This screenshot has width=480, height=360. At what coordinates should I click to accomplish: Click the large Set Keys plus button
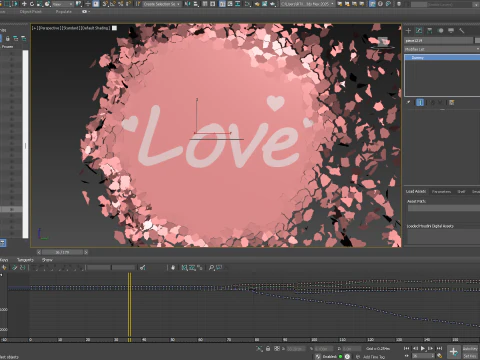(x=453, y=351)
